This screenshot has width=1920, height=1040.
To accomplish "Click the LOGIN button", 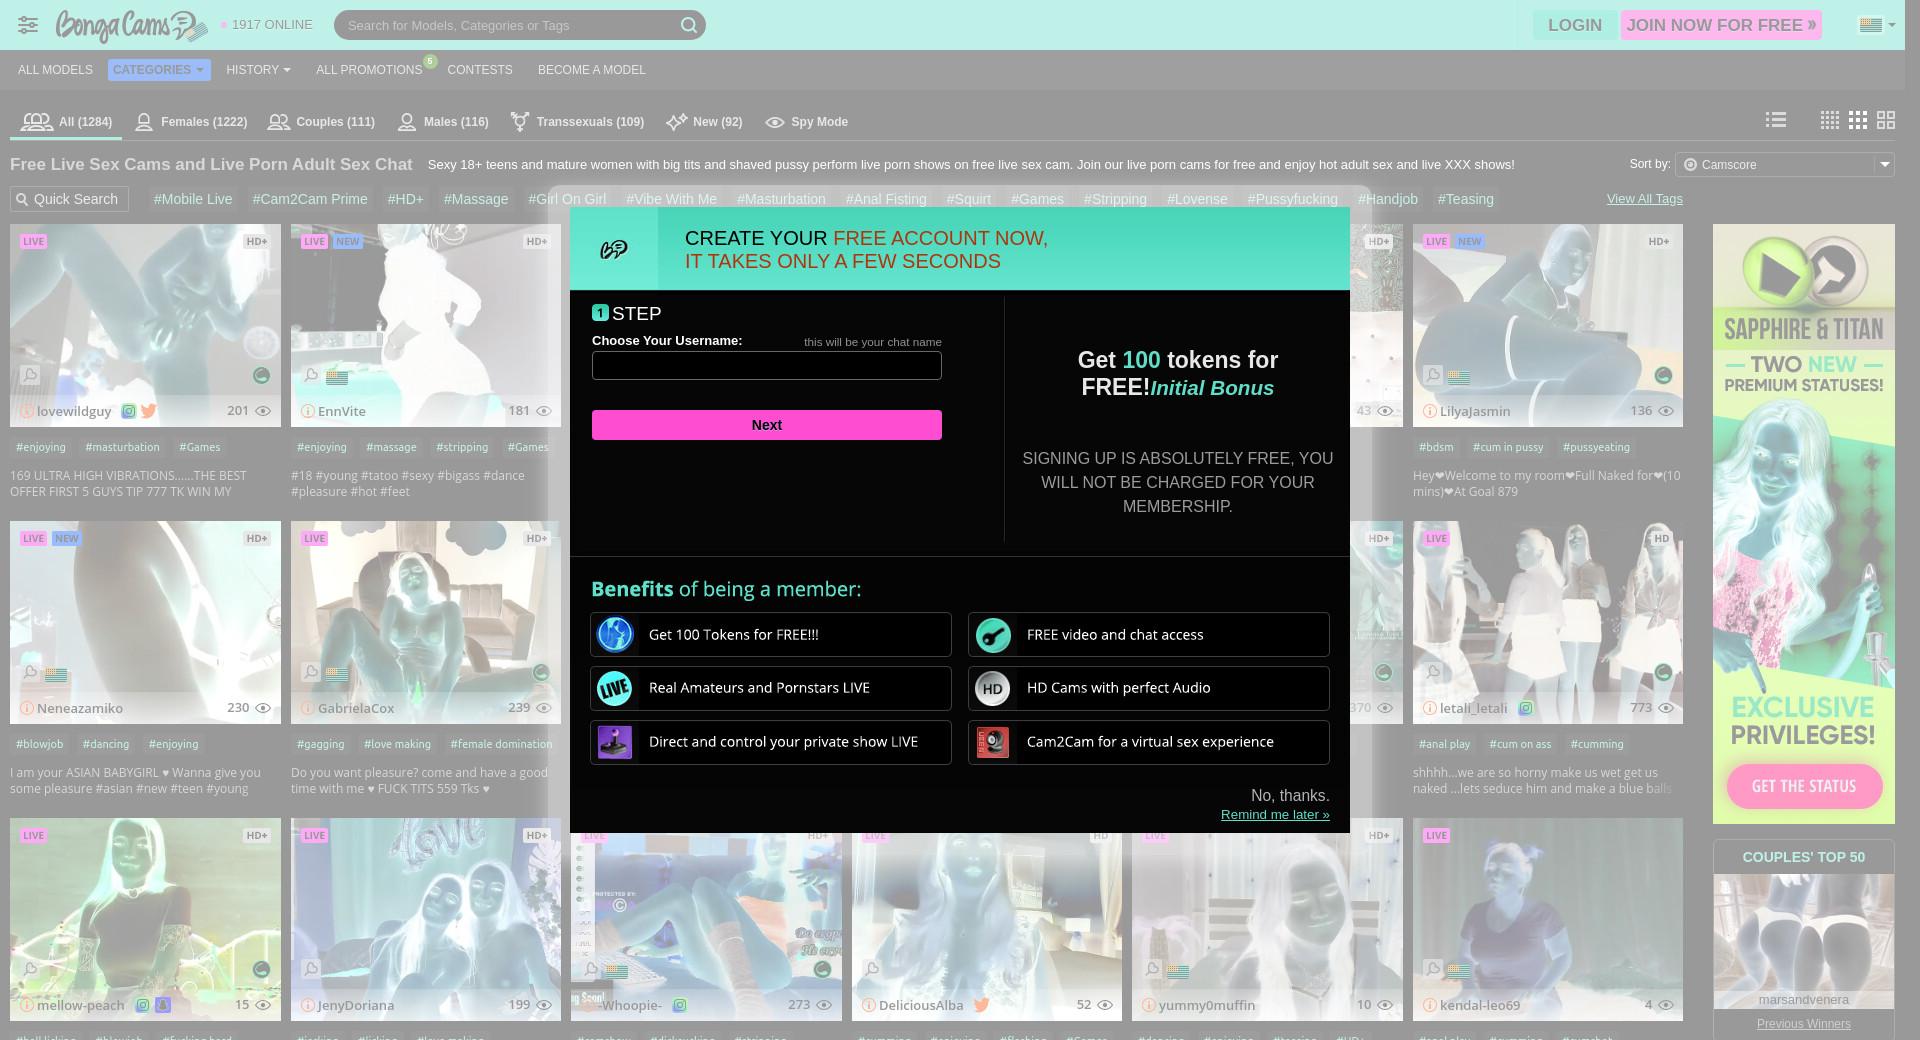I will point(1575,25).
